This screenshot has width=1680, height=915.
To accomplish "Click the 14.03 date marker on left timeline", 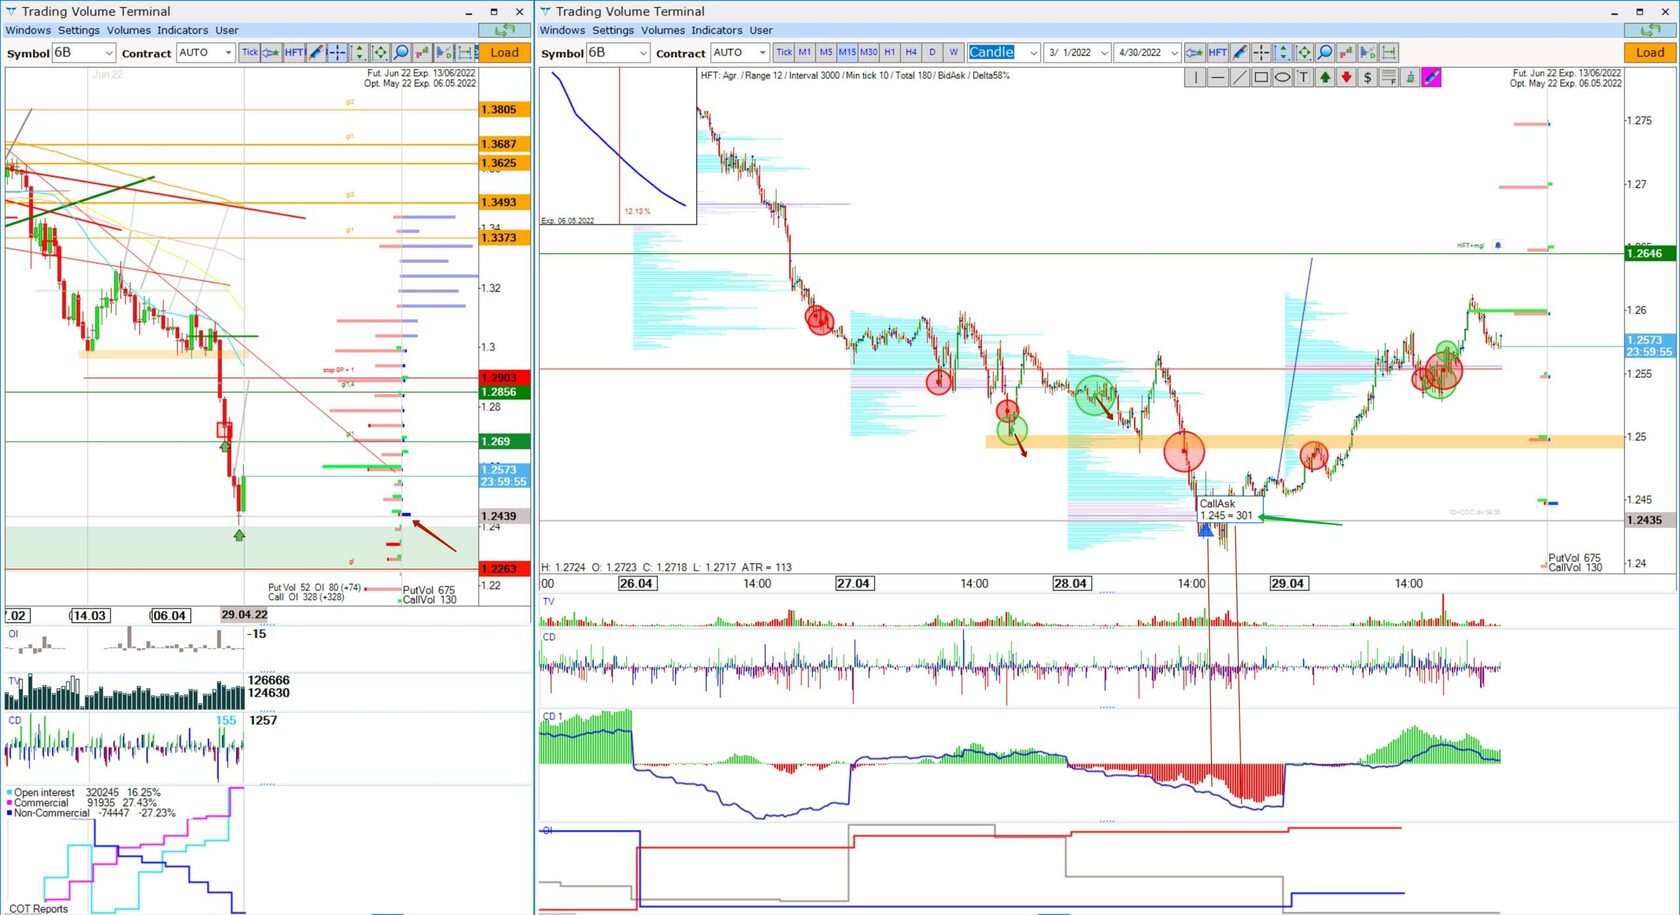I will (90, 615).
